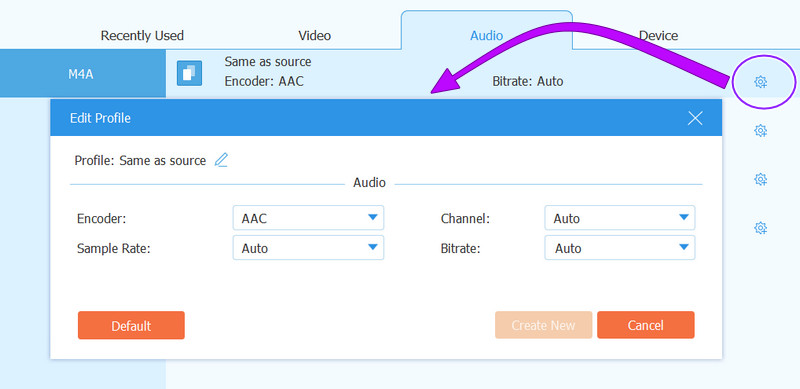Click the Profile: Same as source label
The image size is (800, 389).
point(140,160)
